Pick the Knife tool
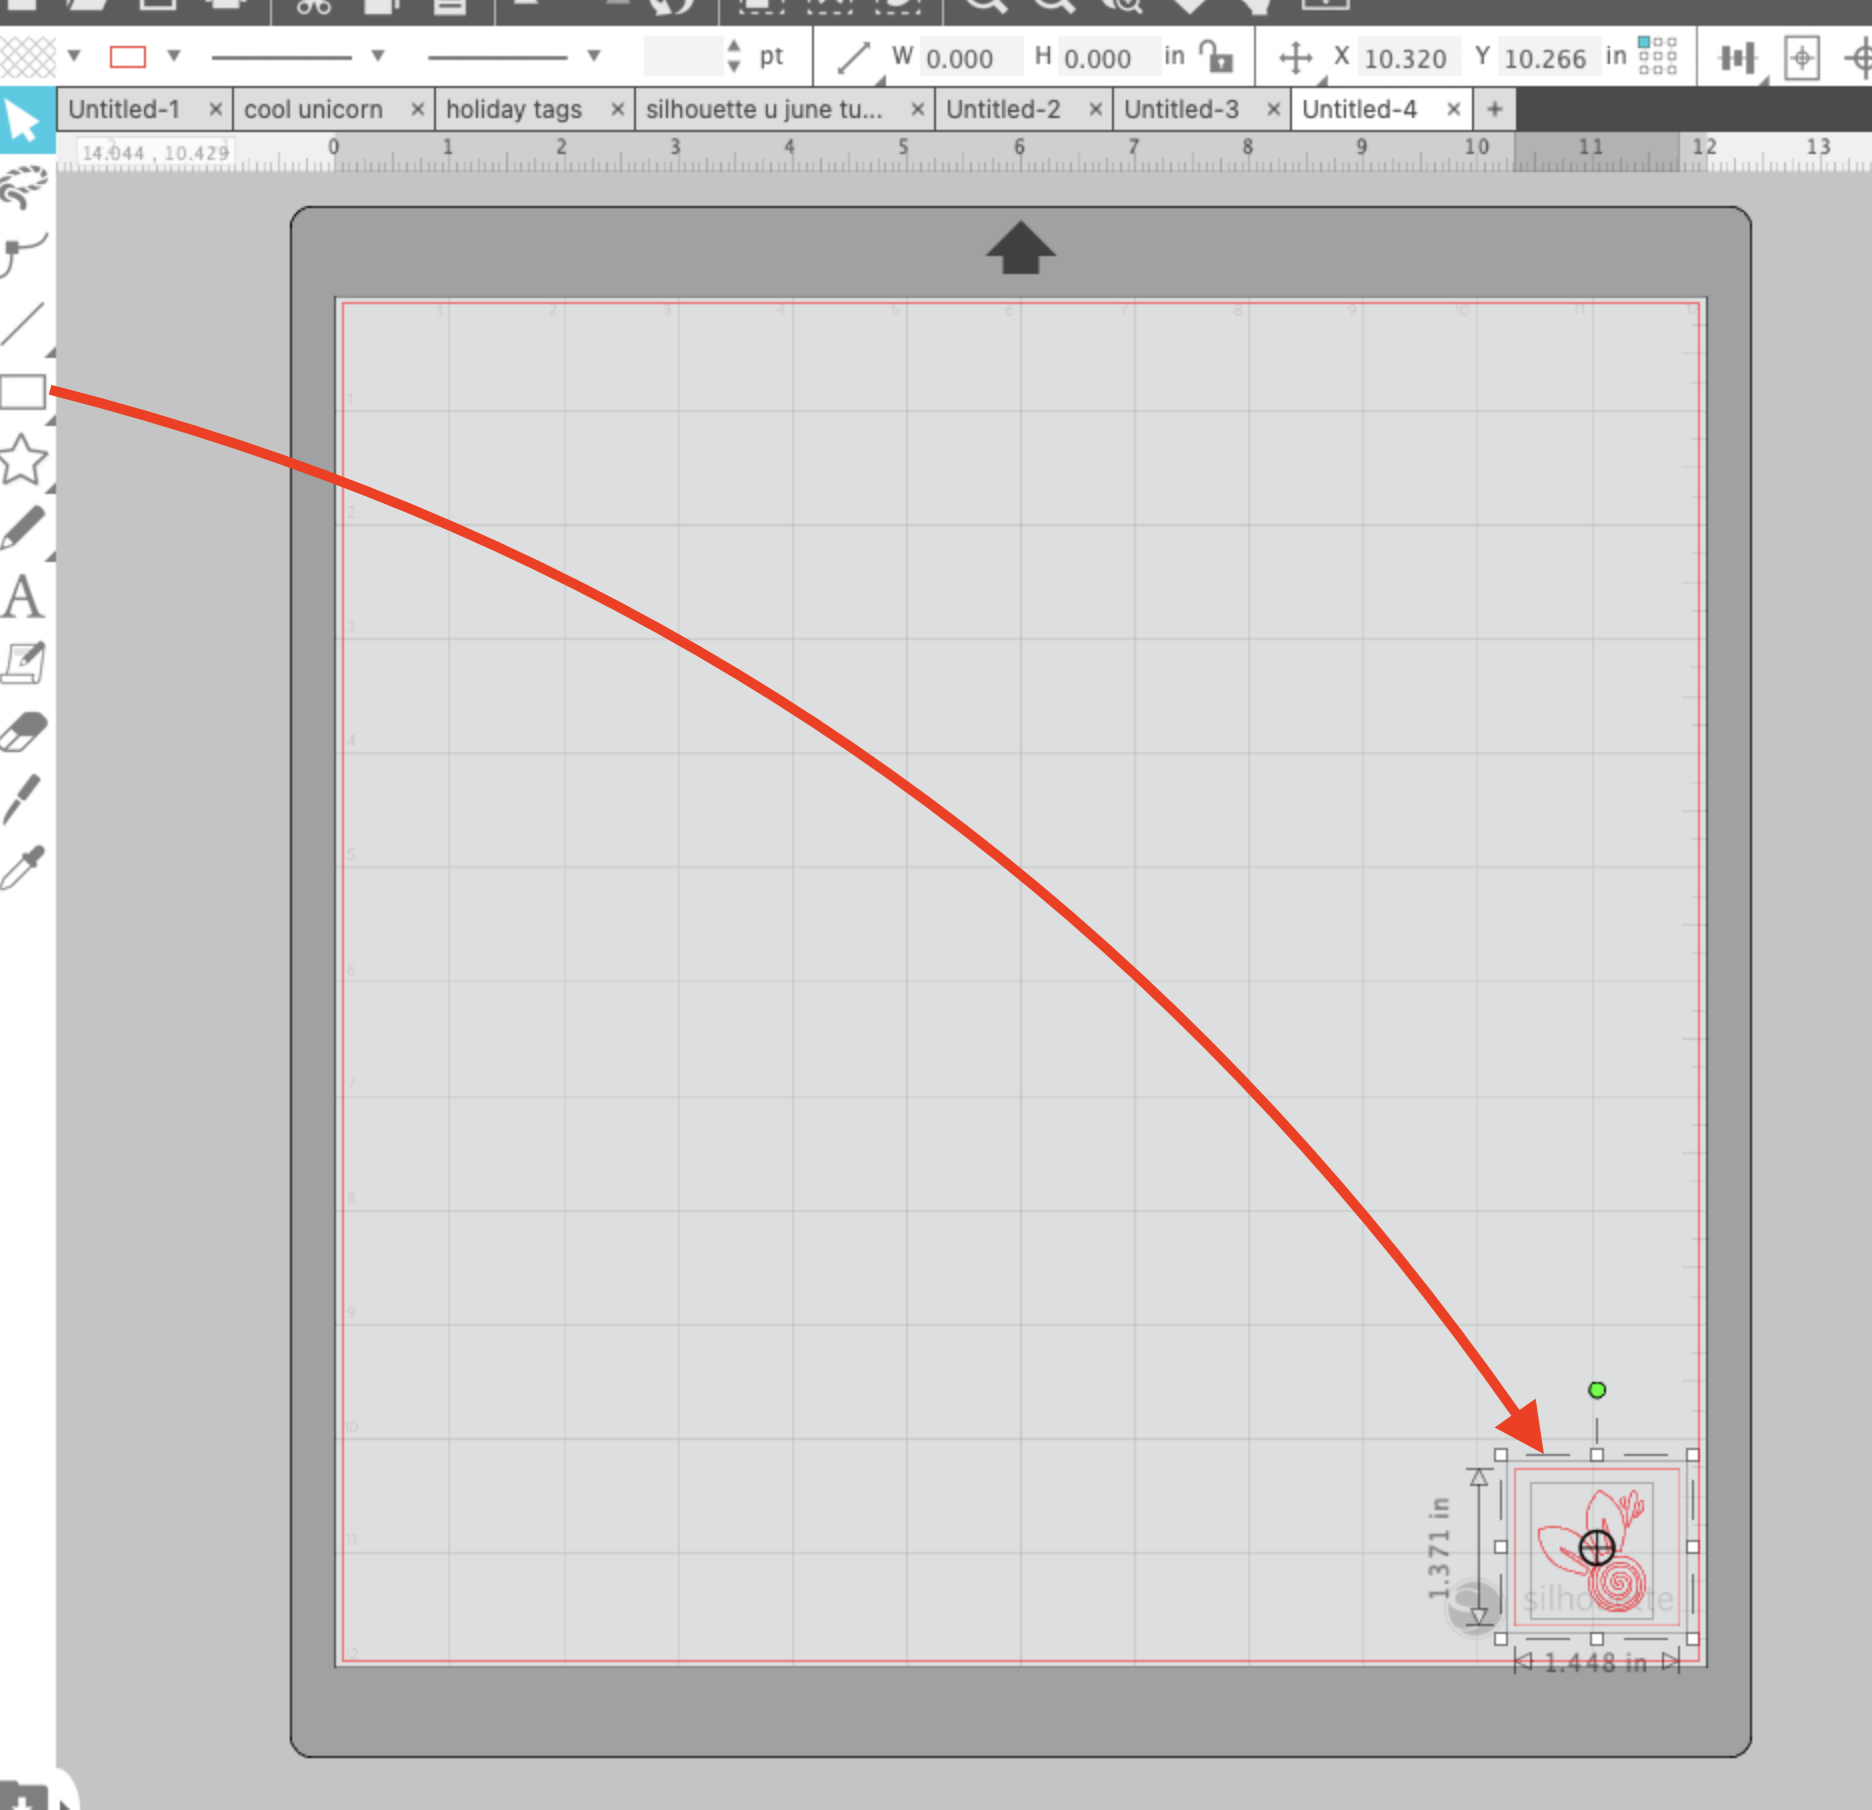This screenshot has height=1810, width=1872. click(x=22, y=798)
